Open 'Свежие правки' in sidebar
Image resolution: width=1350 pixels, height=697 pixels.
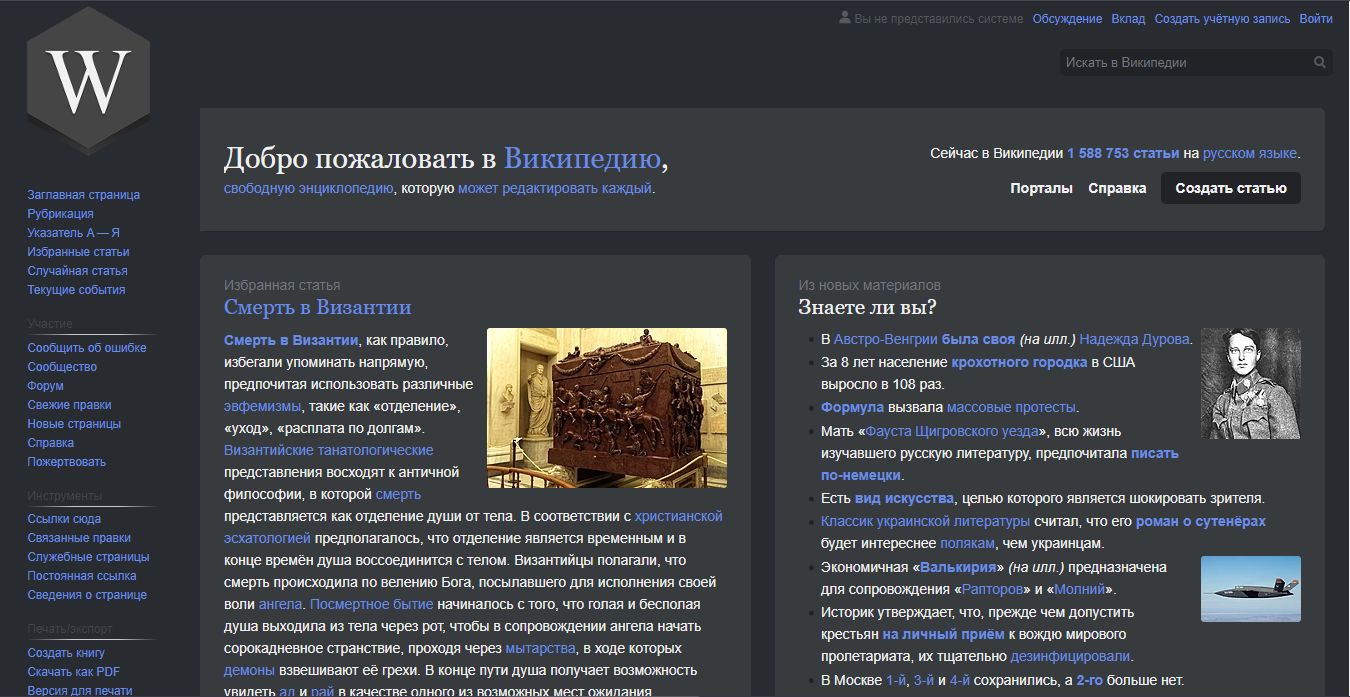pyautogui.click(x=70, y=405)
